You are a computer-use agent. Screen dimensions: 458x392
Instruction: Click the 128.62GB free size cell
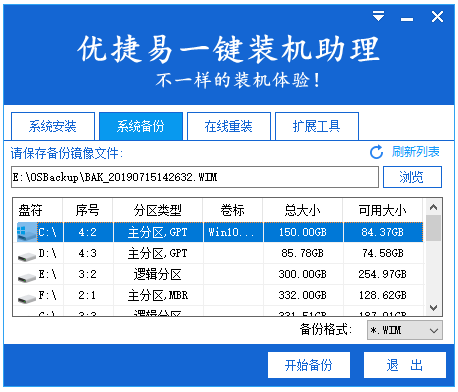(383, 295)
